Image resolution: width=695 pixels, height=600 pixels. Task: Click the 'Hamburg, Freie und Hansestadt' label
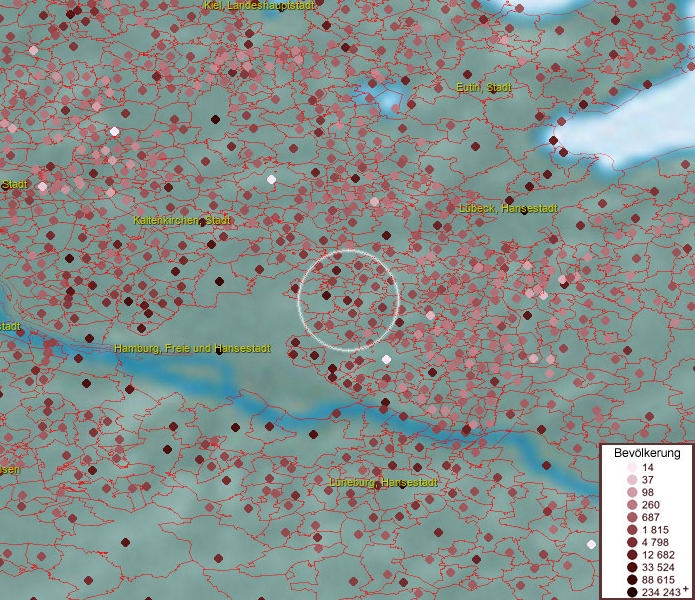(x=192, y=348)
